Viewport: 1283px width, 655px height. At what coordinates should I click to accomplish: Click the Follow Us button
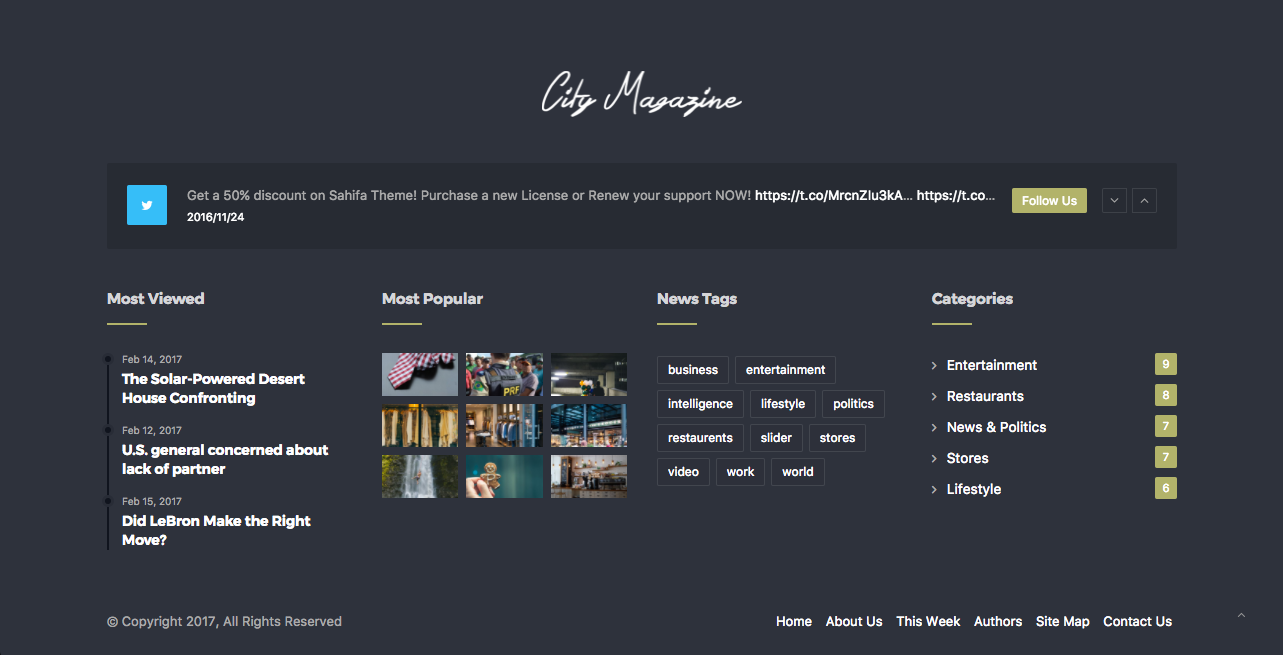click(x=1048, y=201)
